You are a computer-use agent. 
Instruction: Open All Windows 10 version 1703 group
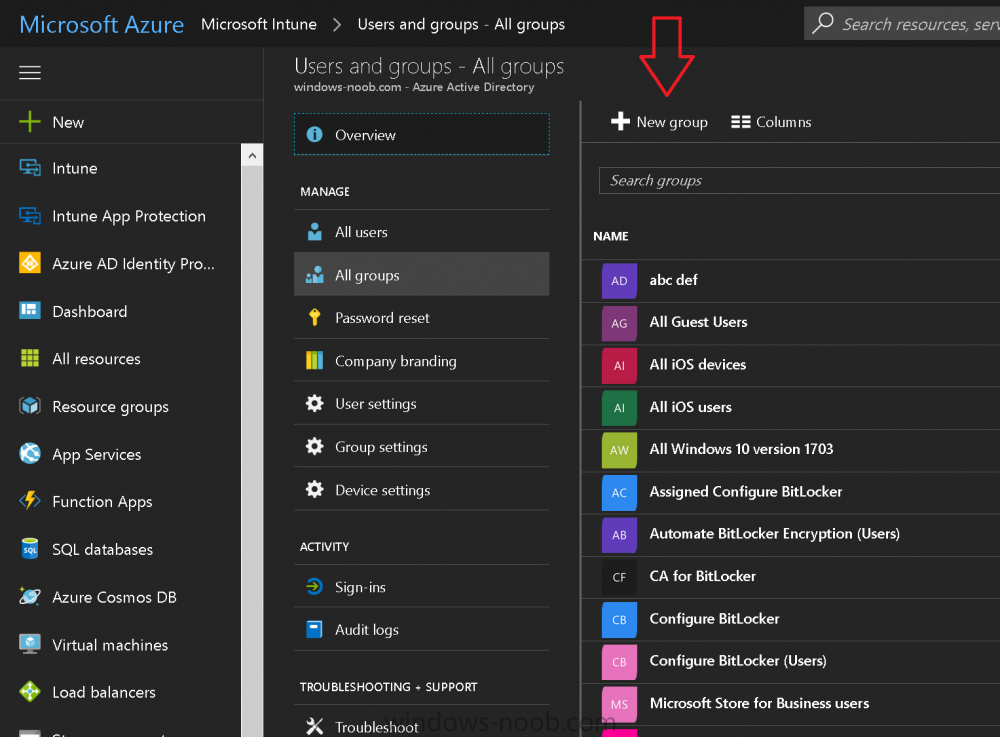pyautogui.click(x=791, y=449)
